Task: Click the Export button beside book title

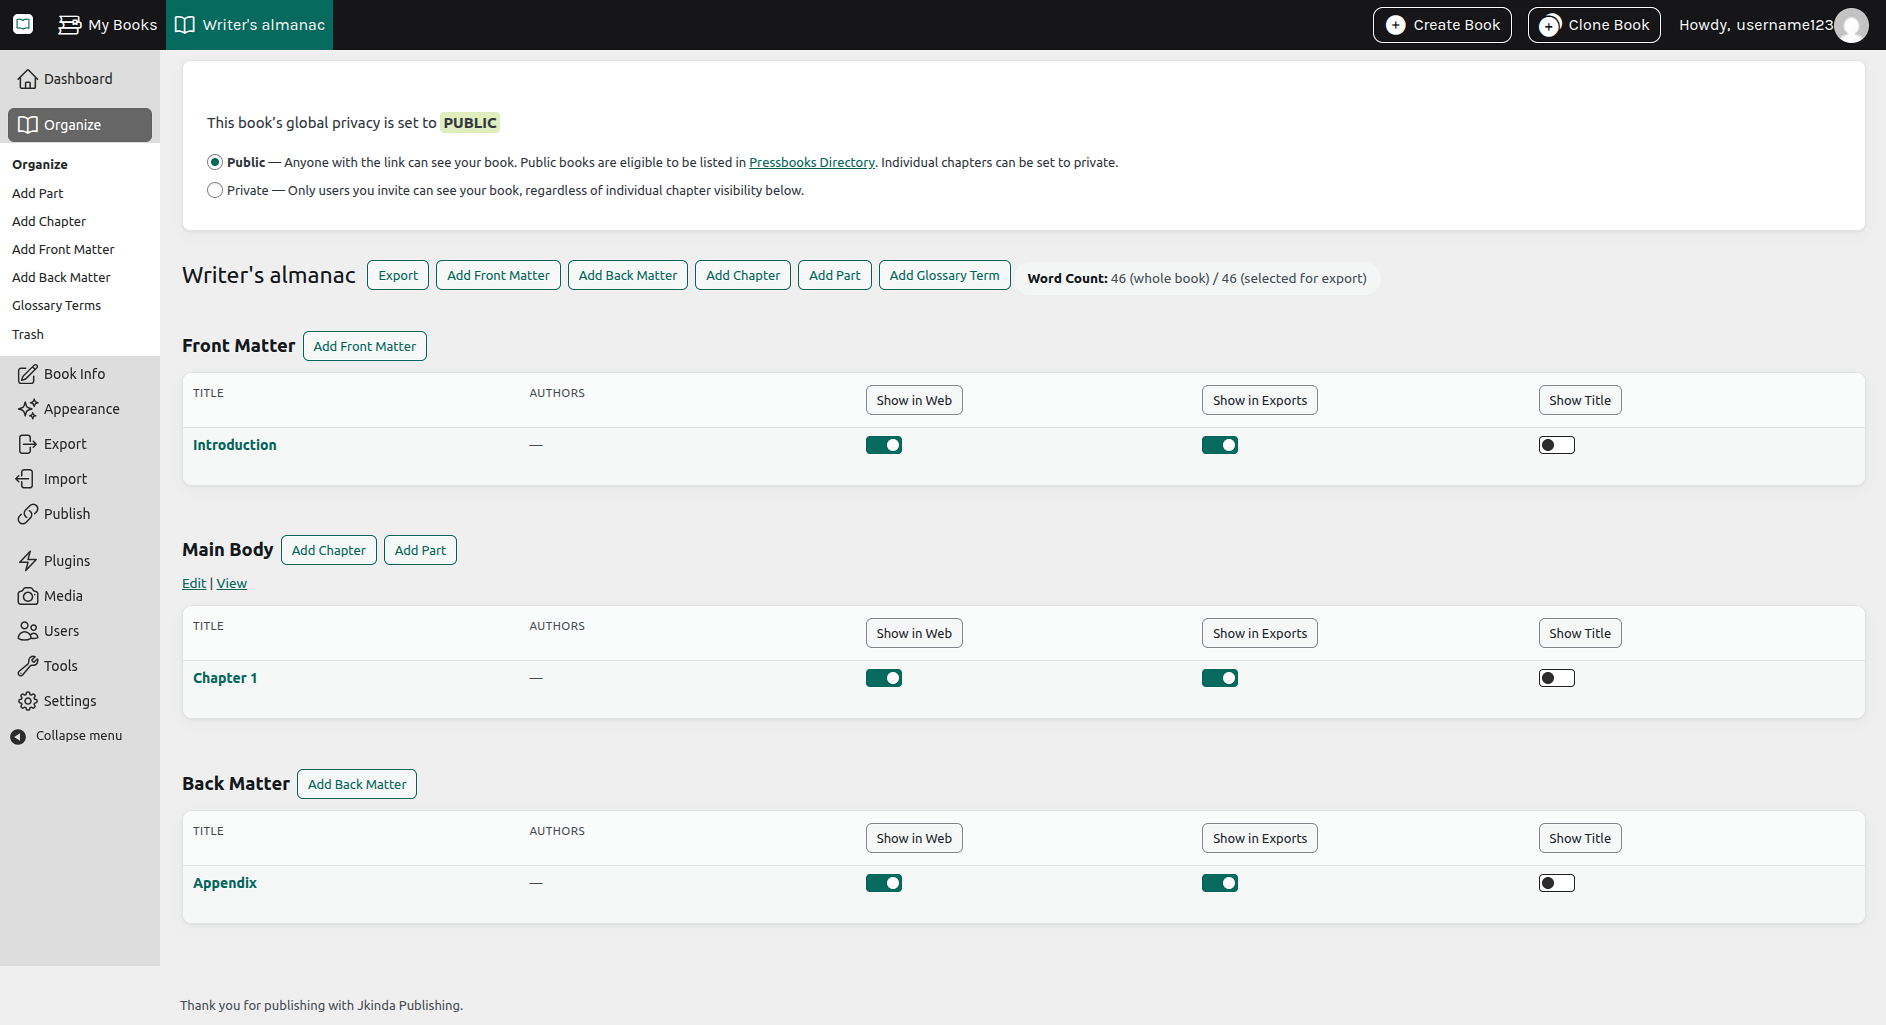Action: [x=398, y=275]
